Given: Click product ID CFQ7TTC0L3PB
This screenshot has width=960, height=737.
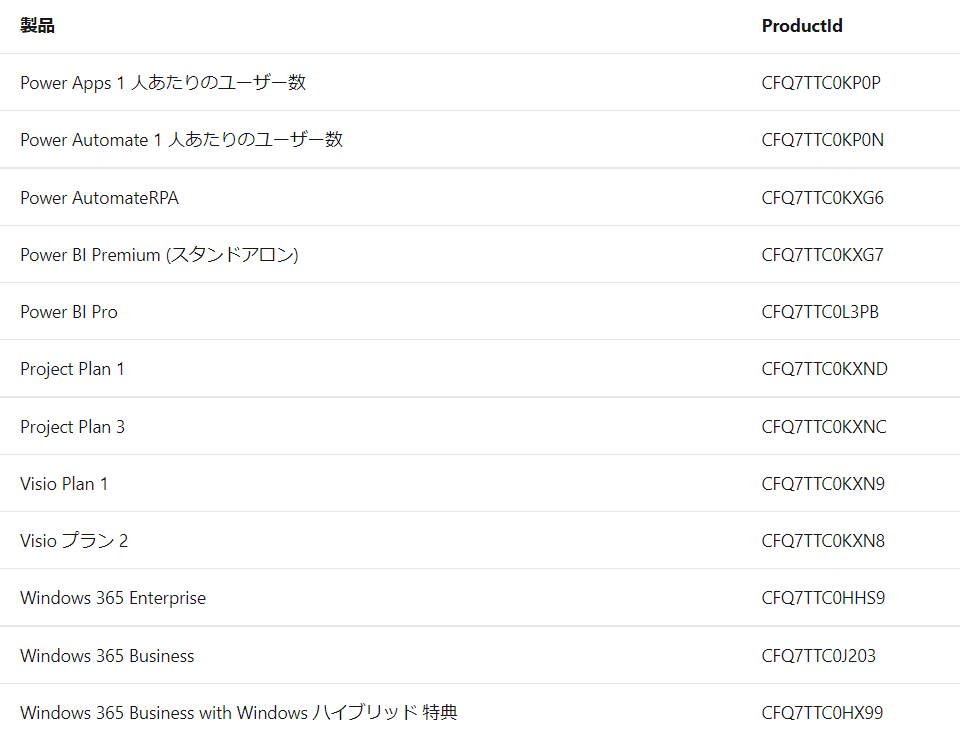Looking at the screenshot, I should pos(820,312).
